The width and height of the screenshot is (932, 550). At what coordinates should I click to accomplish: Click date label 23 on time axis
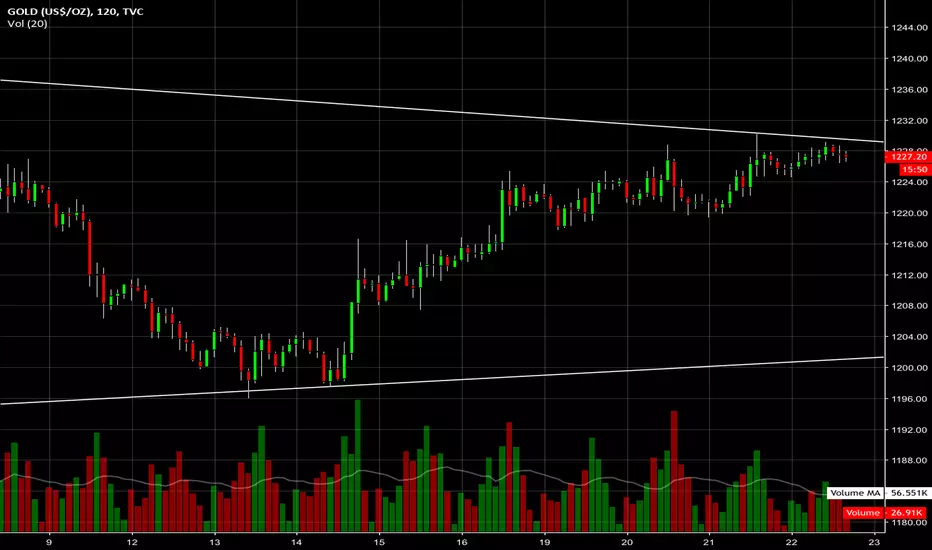[874, 542]
